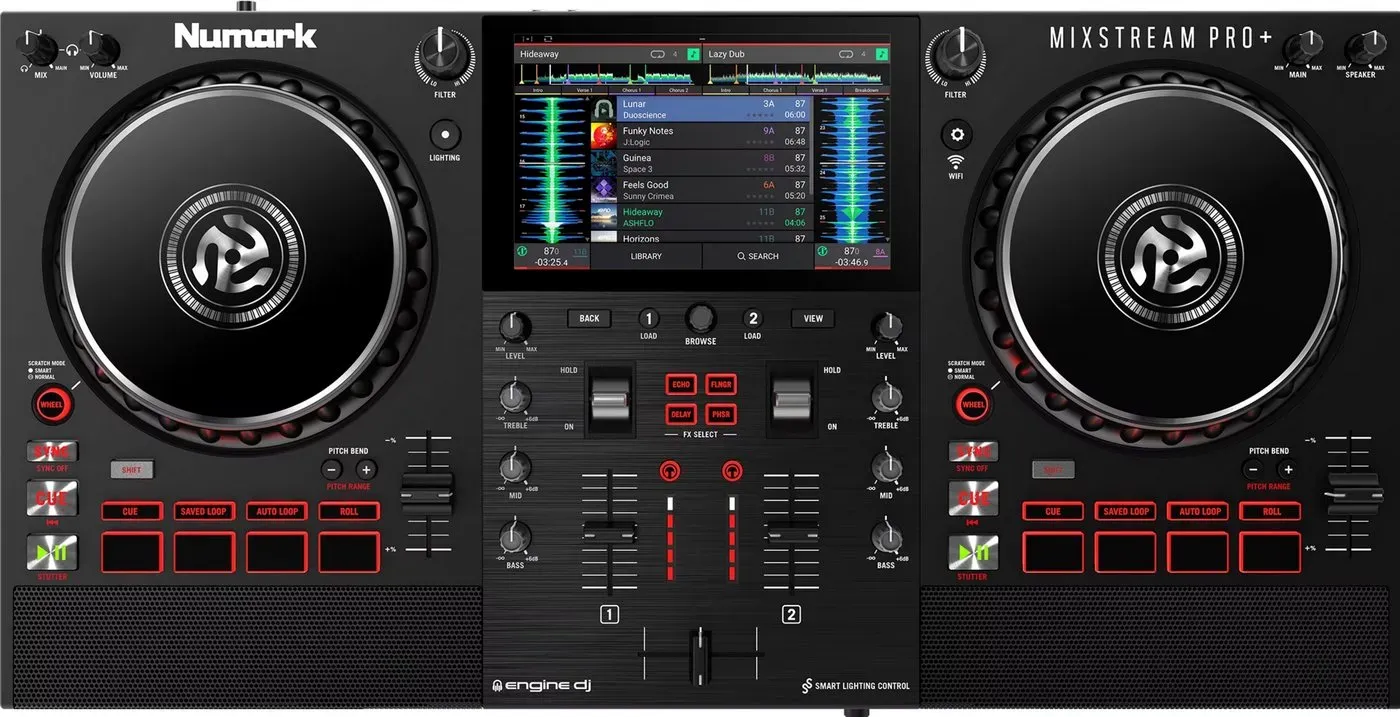1400x717 pixels.
Task: Toggle deck 1 WHEEL scratch mode button
Action: point(52,405)
